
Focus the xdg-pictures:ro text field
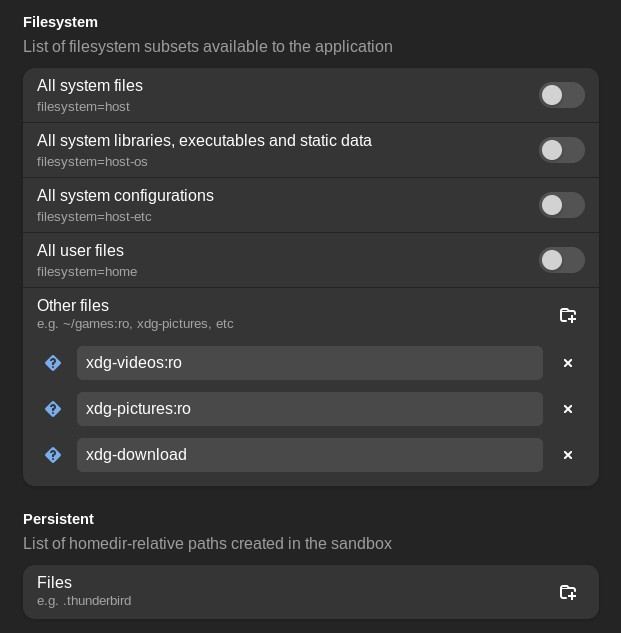[310, 409]
